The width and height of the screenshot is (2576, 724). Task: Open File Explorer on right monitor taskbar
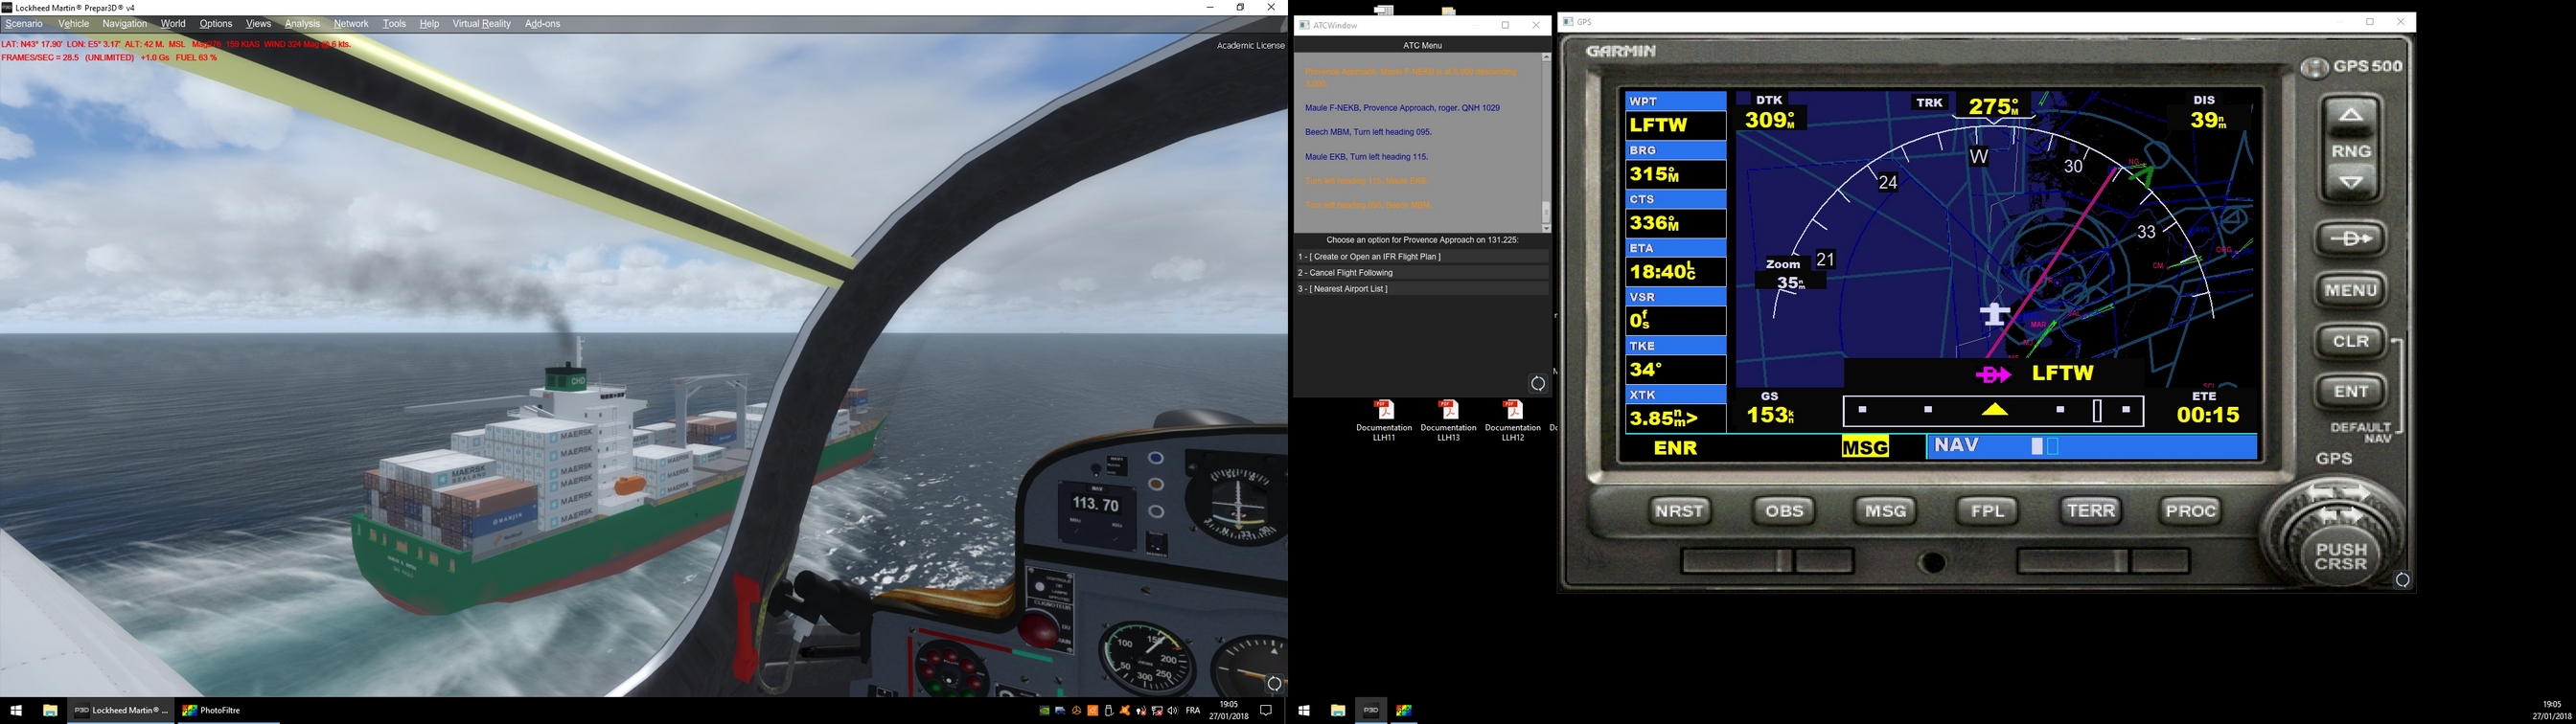pyautogui.click(x=1337, y=710)
